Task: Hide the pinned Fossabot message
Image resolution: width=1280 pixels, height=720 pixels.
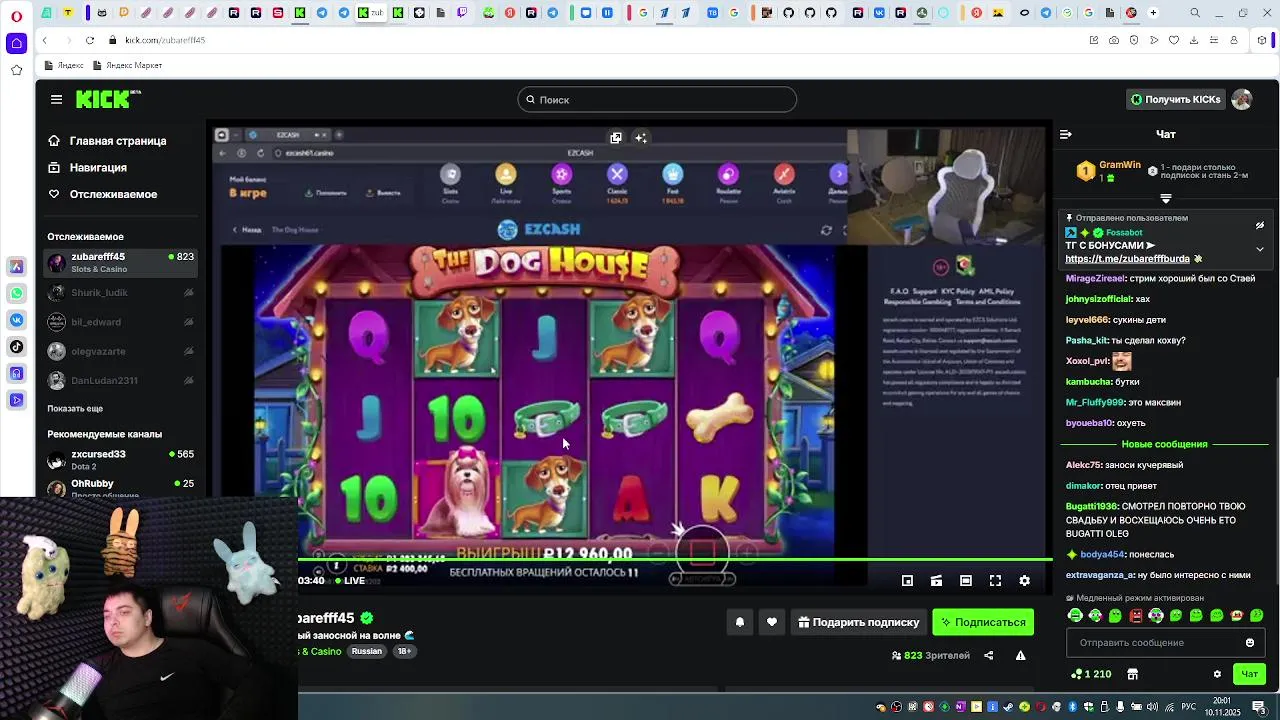Action: [x=1260, y=225]
